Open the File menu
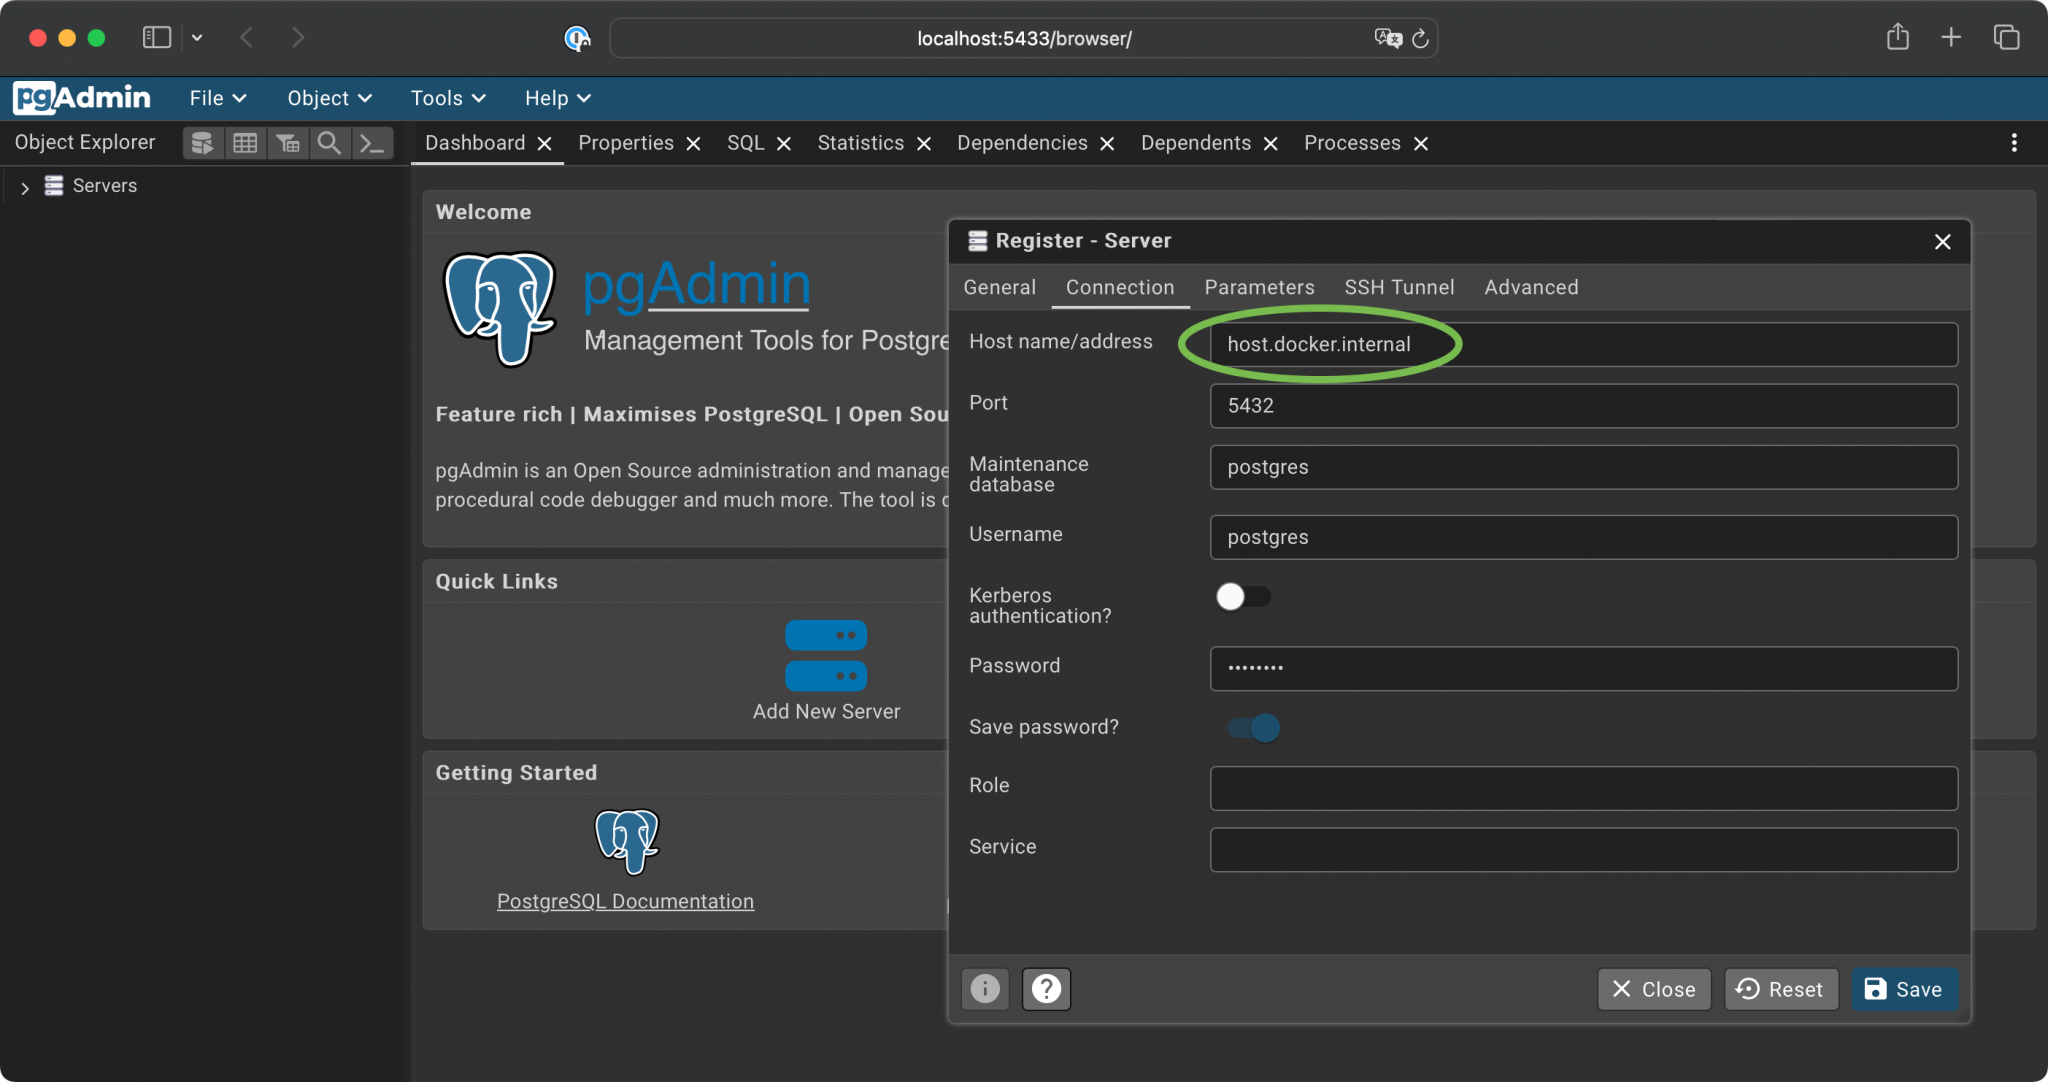 218,98
